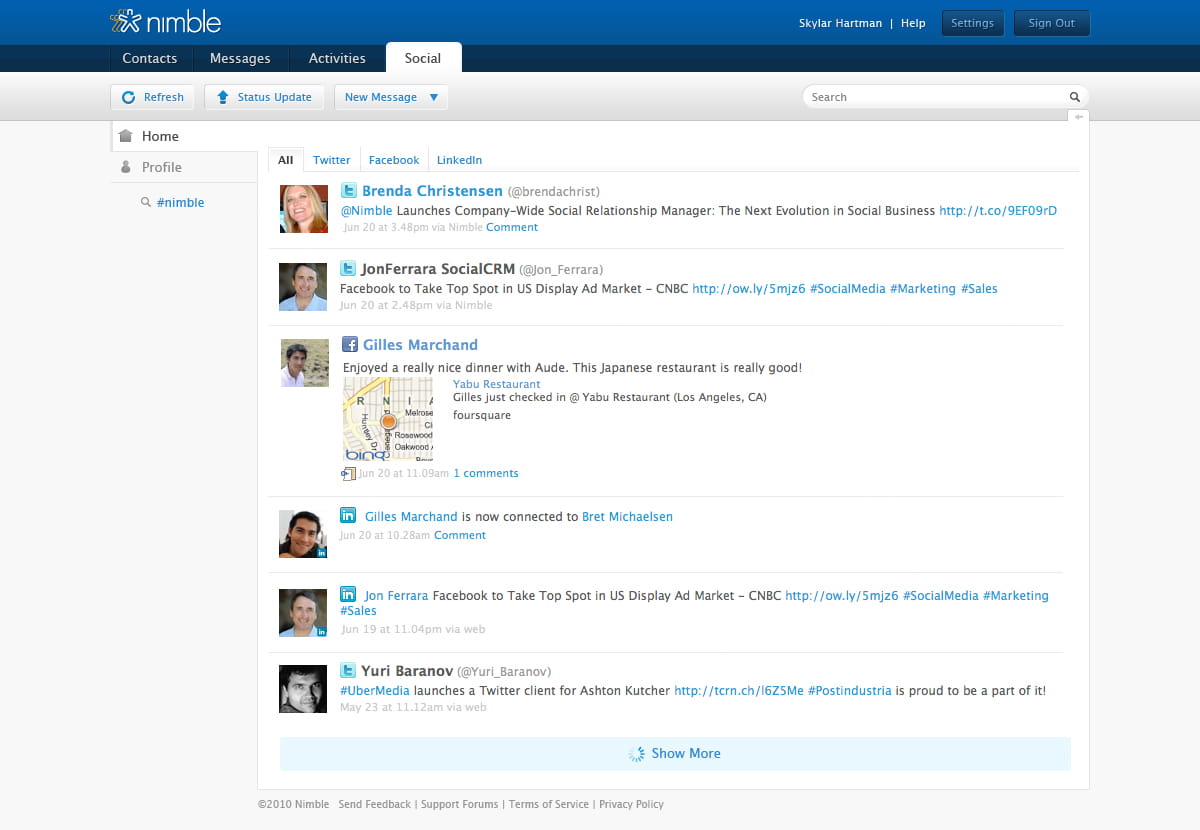Open the http://t.co/9EF09rD link
Viewport: 1200px width, 830px height.
998,211
